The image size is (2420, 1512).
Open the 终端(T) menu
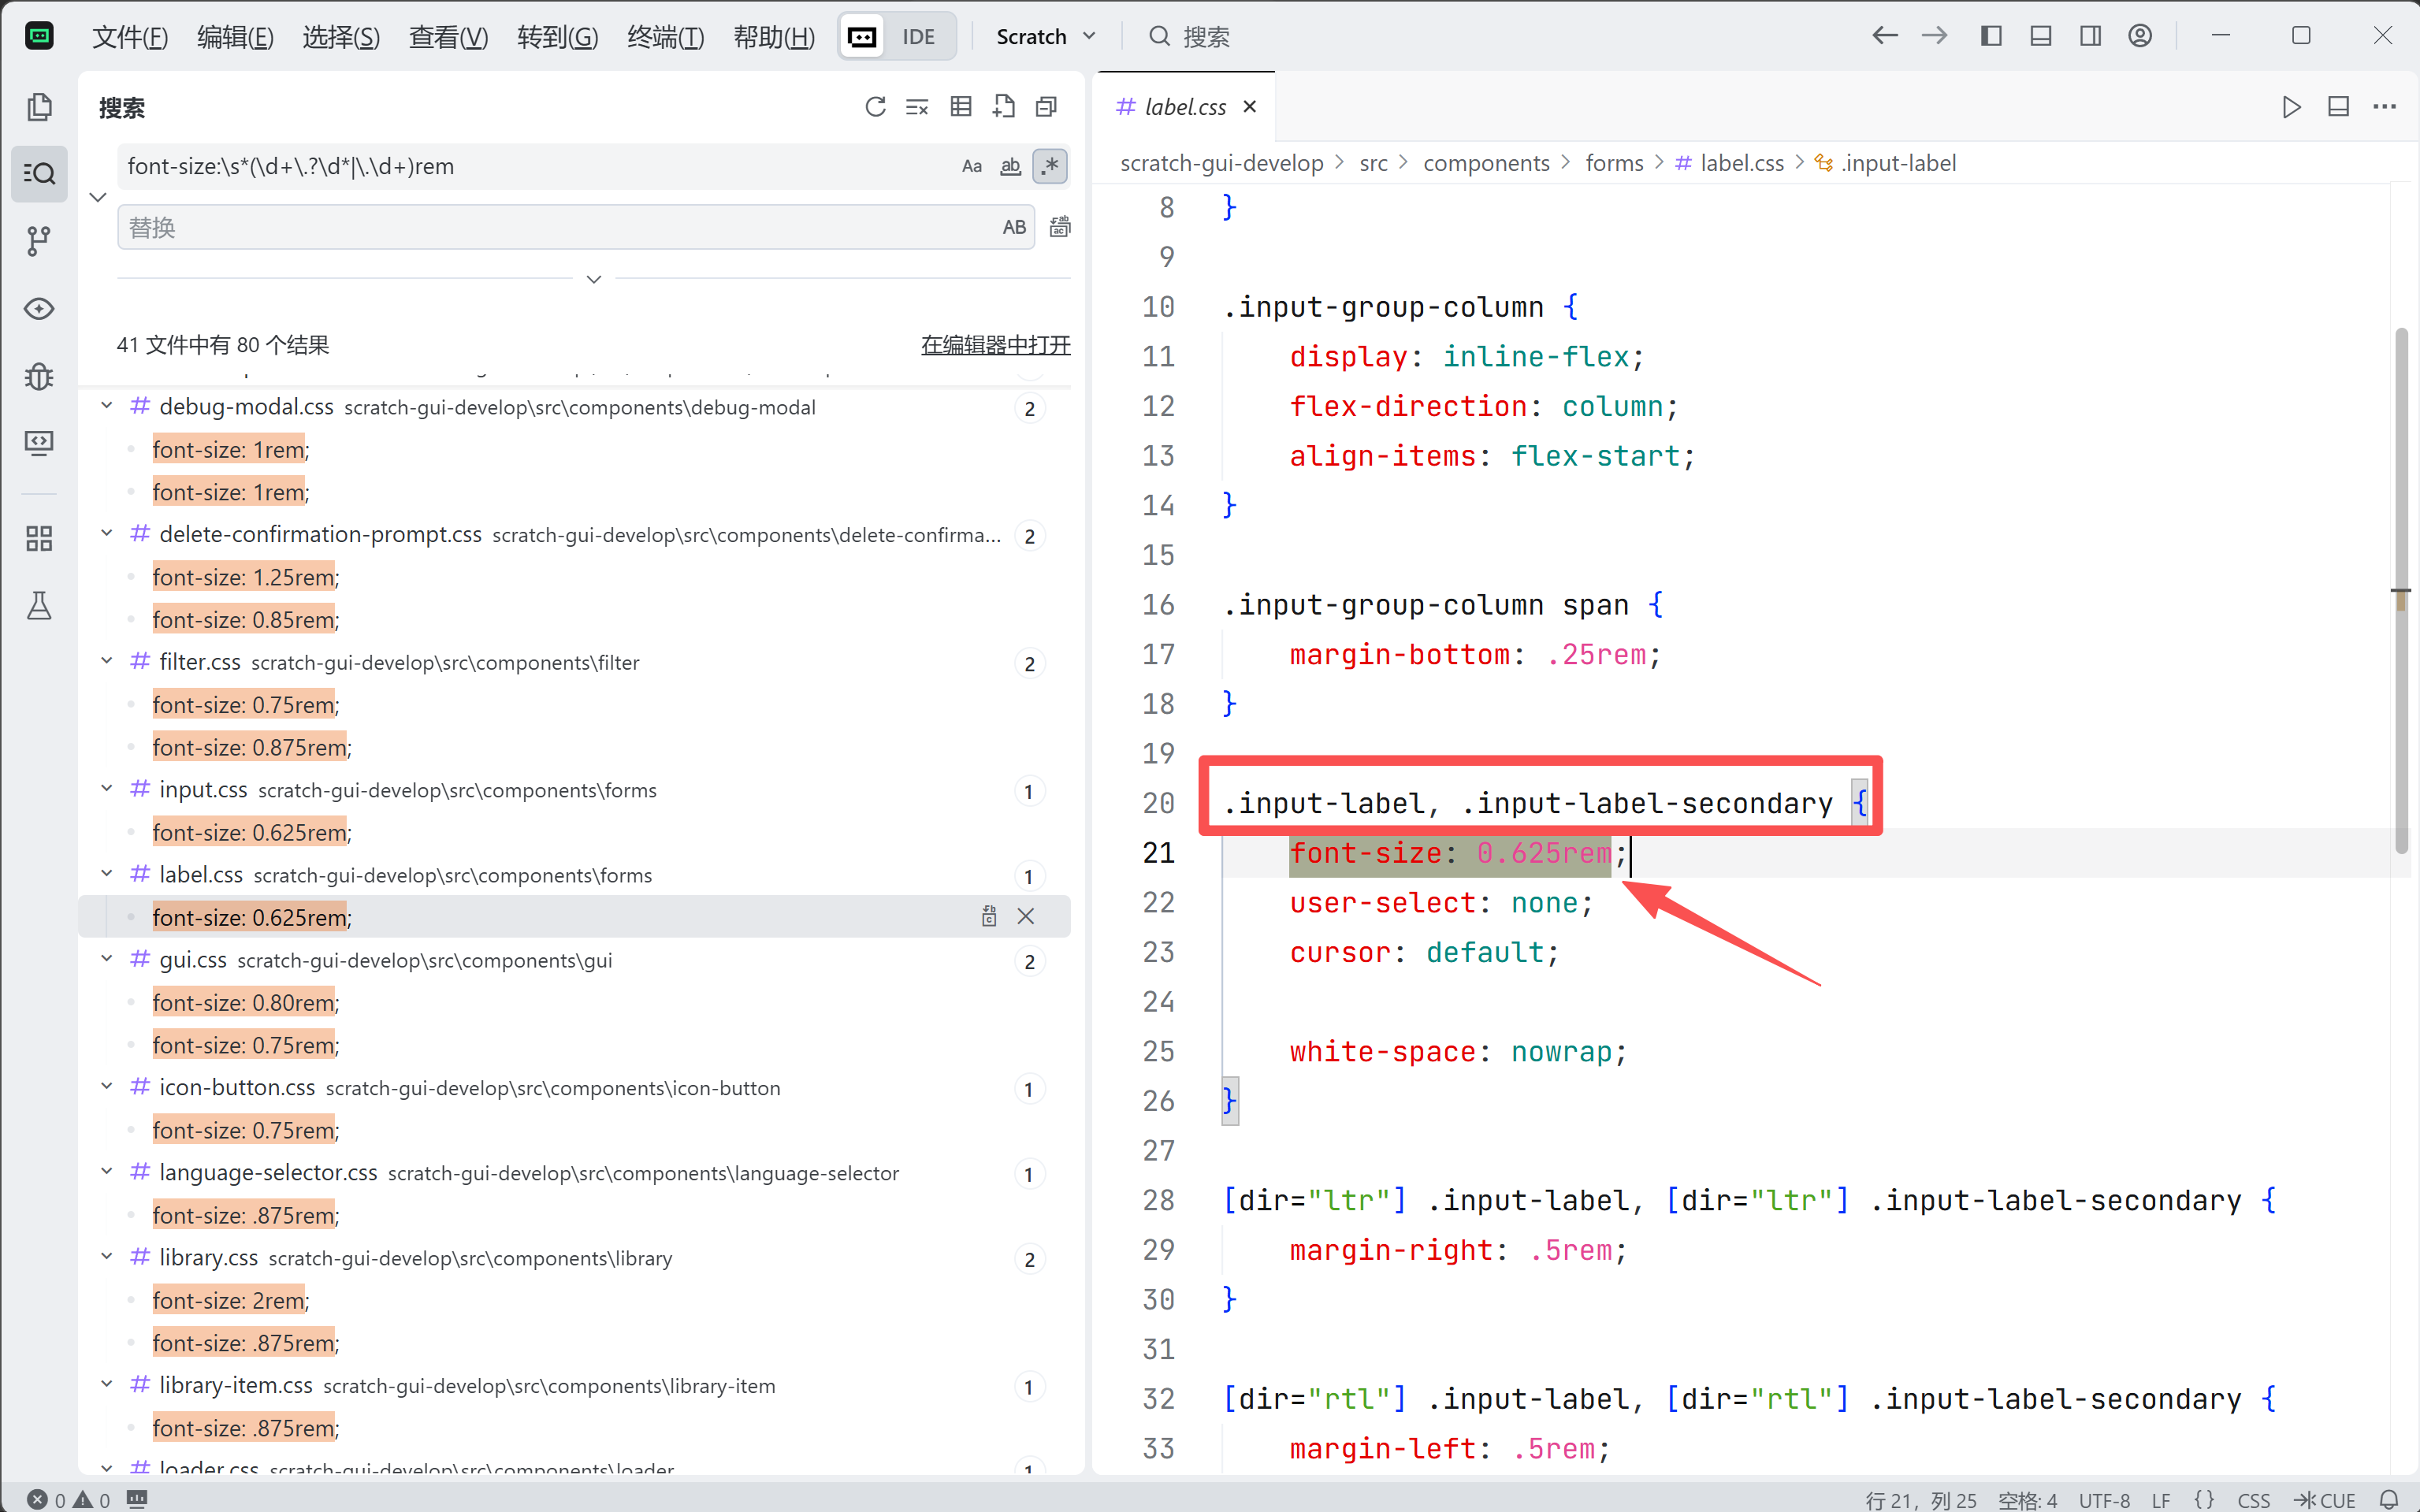coord(665,37)
